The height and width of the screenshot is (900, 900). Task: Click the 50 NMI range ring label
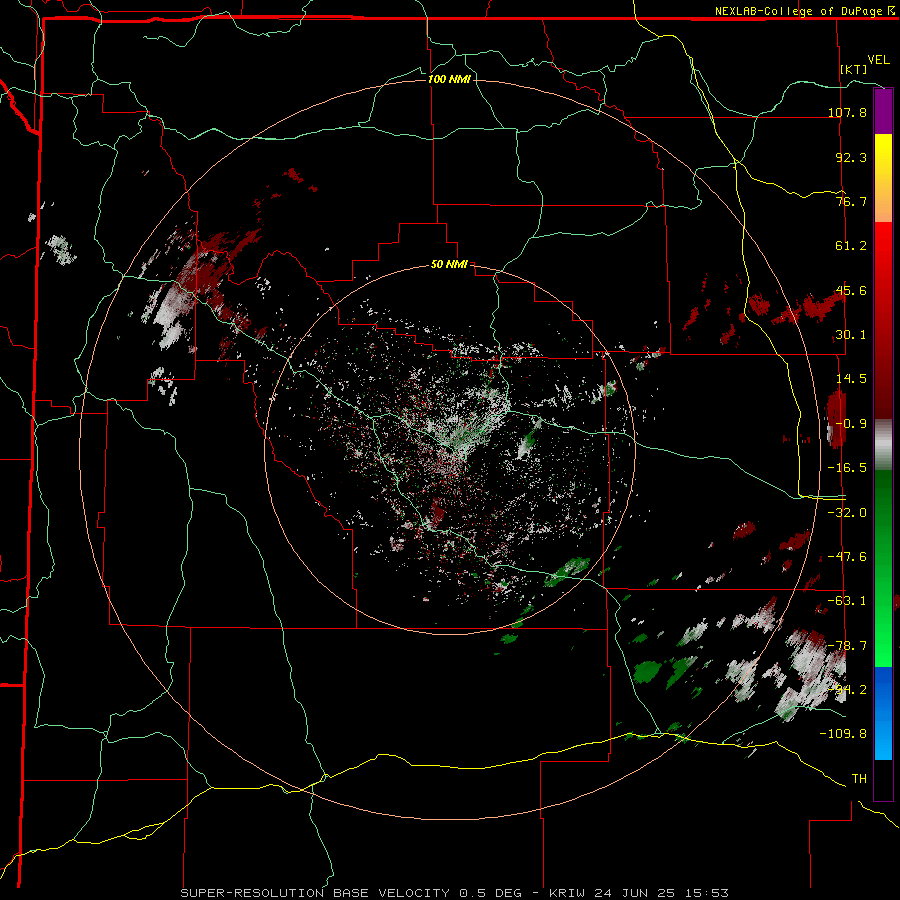point(449,265)
